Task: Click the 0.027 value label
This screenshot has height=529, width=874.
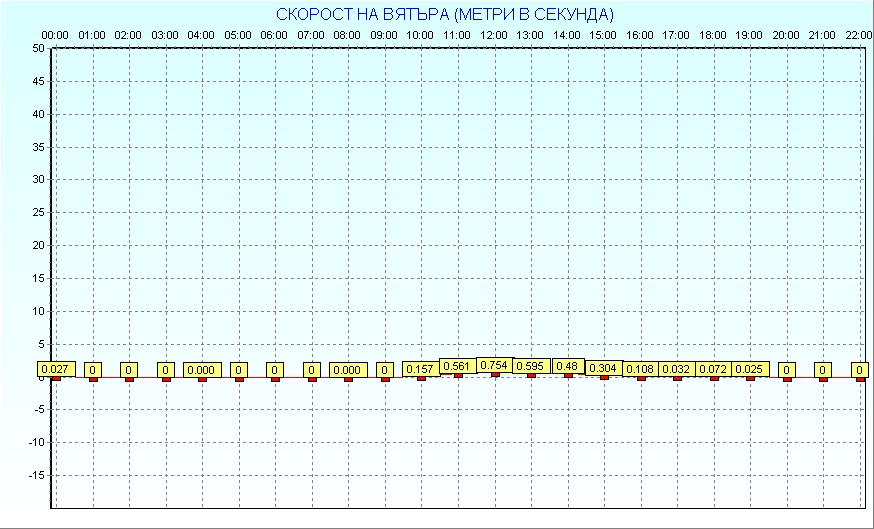Action: 56,369
